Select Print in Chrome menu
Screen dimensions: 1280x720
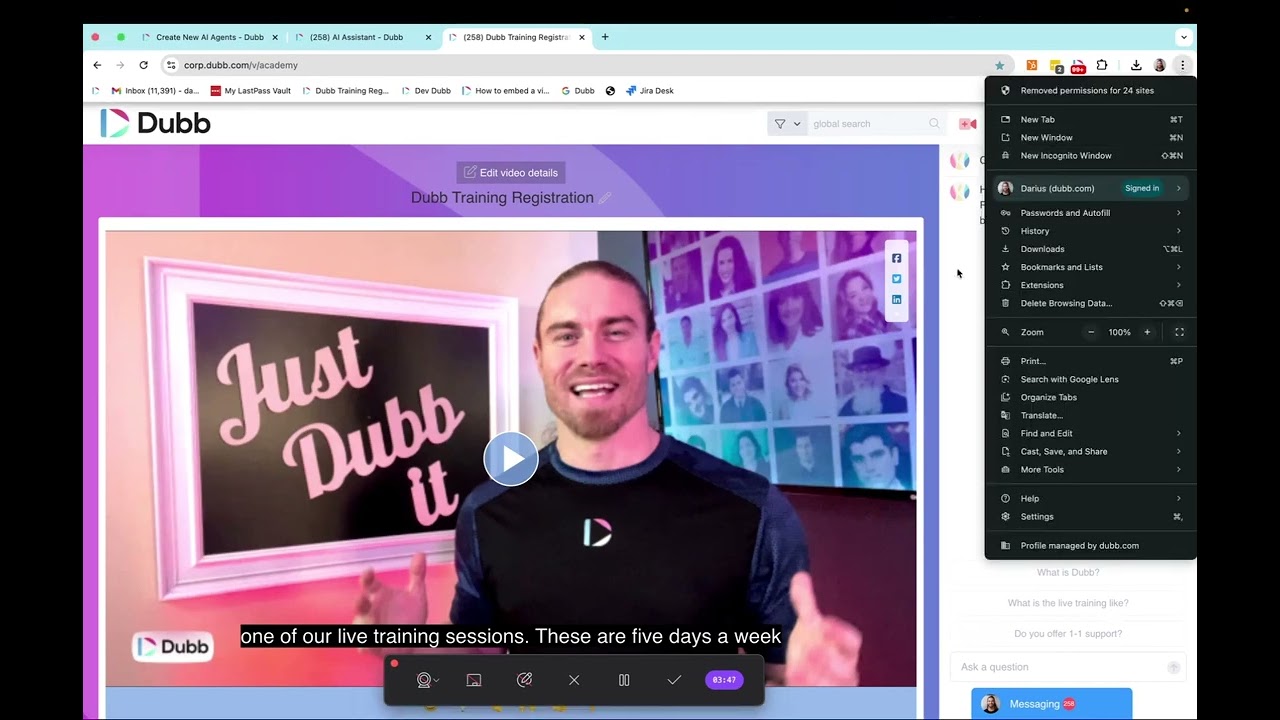1091,361
